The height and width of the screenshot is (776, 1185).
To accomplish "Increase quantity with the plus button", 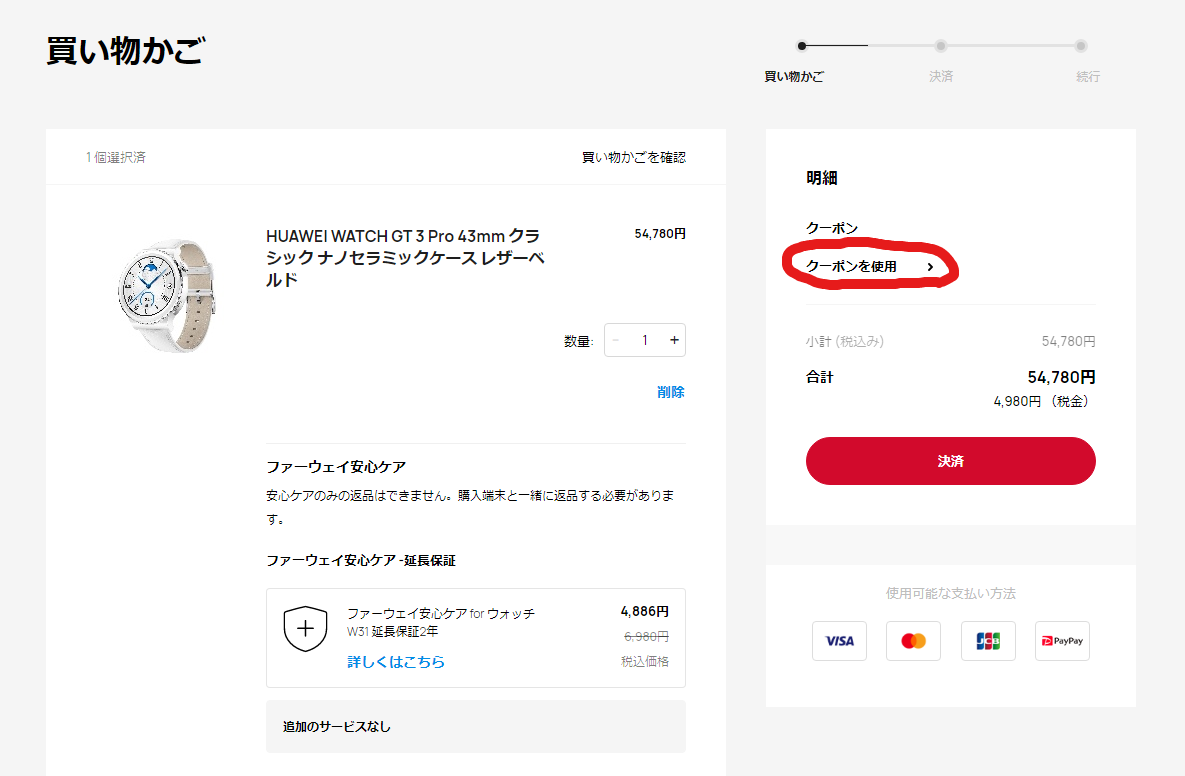I will pyautogui.click(x=674, y=340).
